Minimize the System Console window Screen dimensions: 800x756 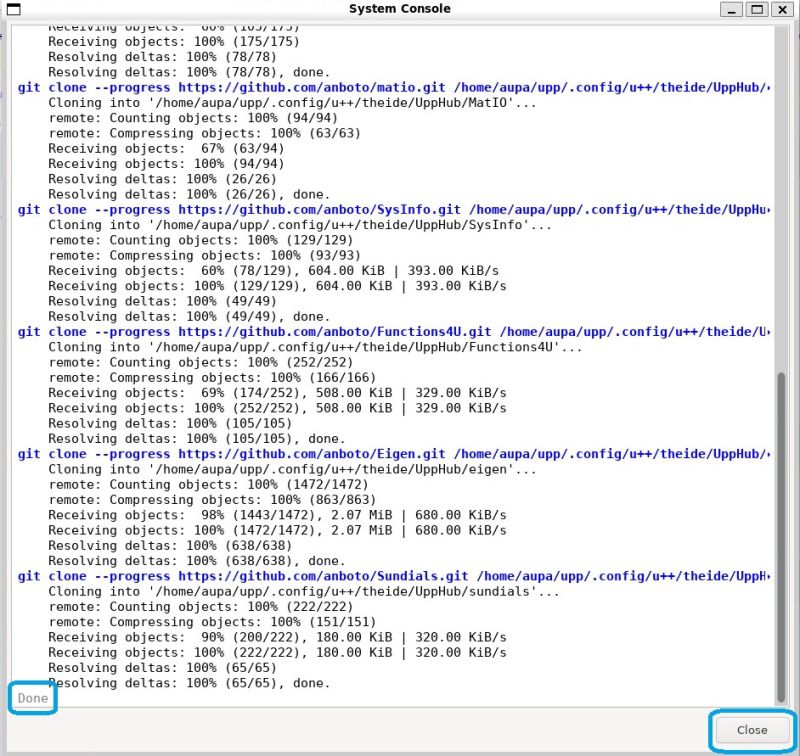tap(731, 10)
